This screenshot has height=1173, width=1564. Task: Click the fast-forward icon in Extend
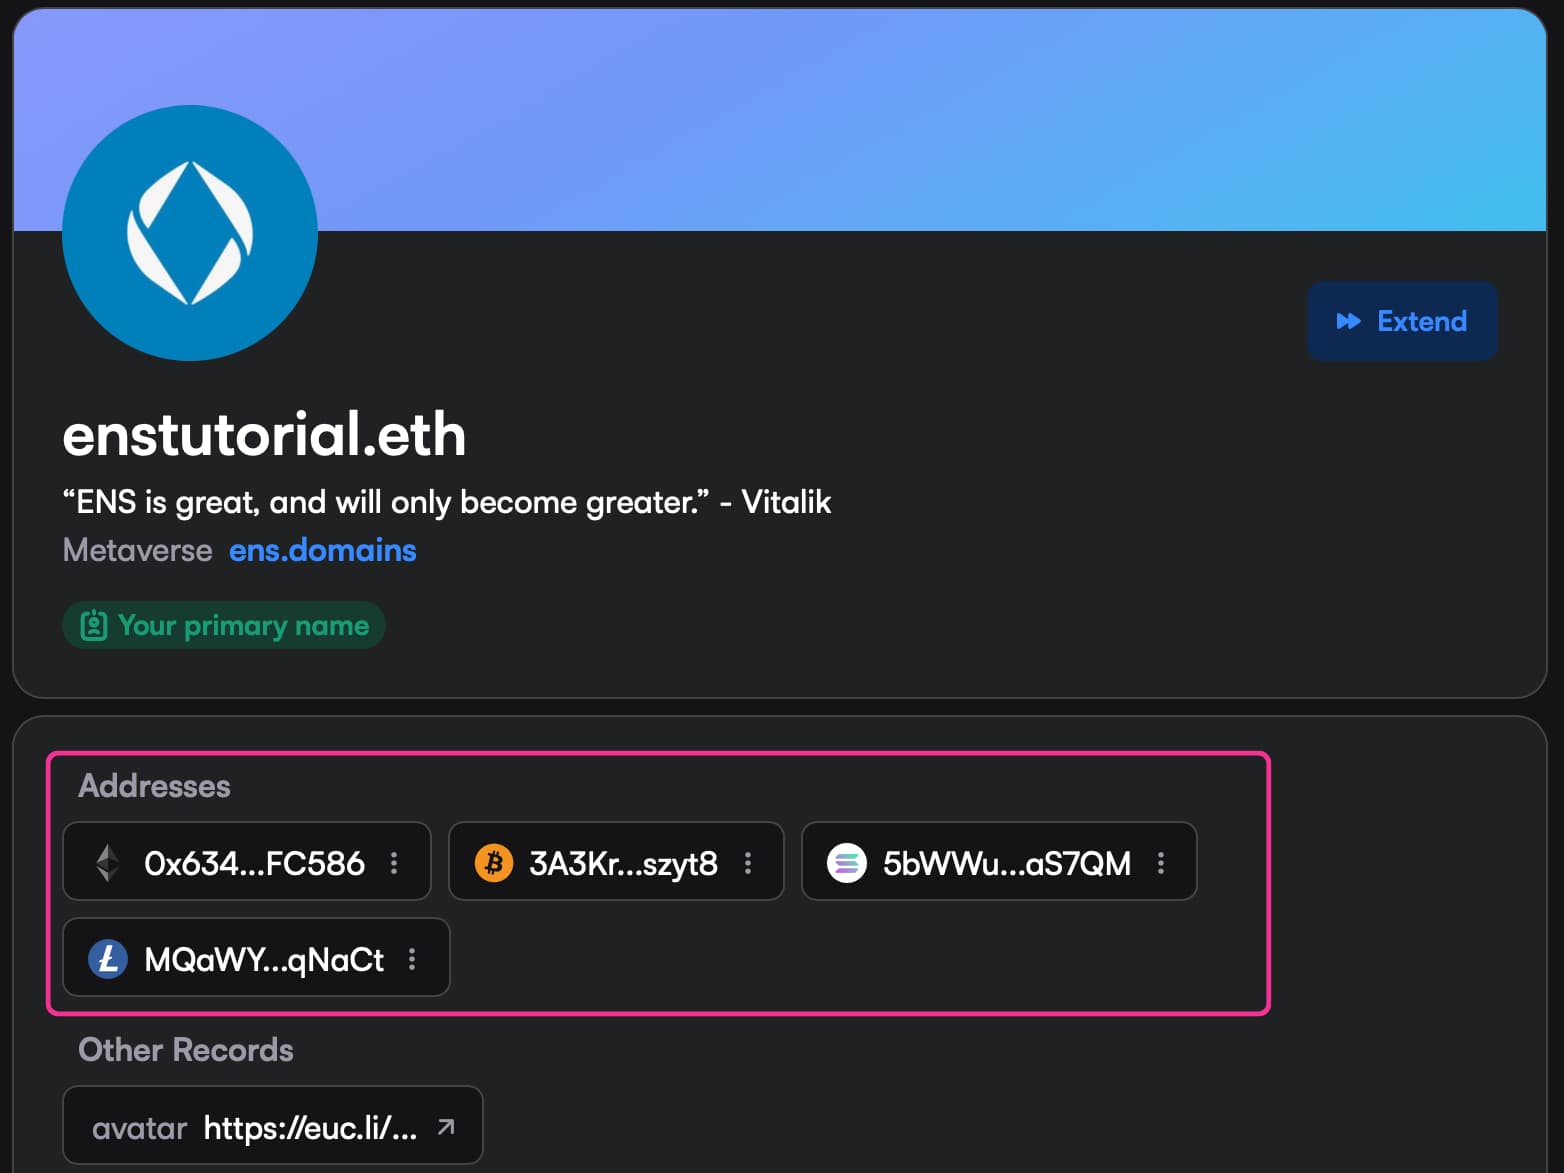(1348, 321)
